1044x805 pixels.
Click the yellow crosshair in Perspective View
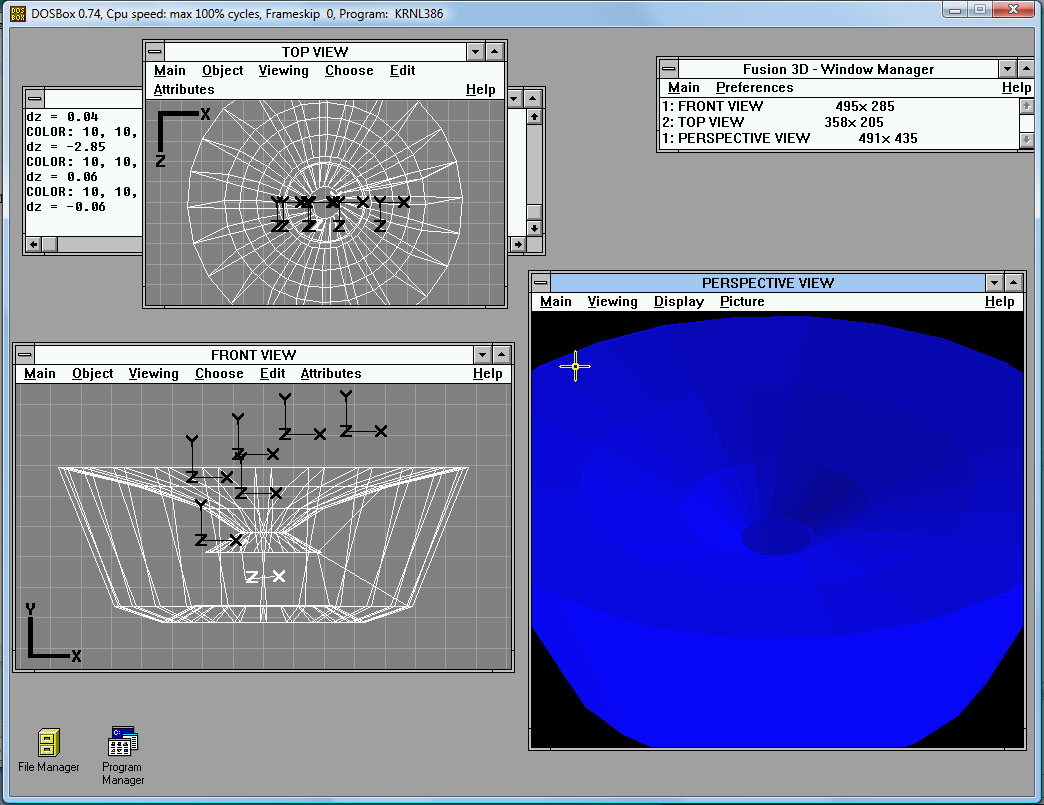coord(575,366)
